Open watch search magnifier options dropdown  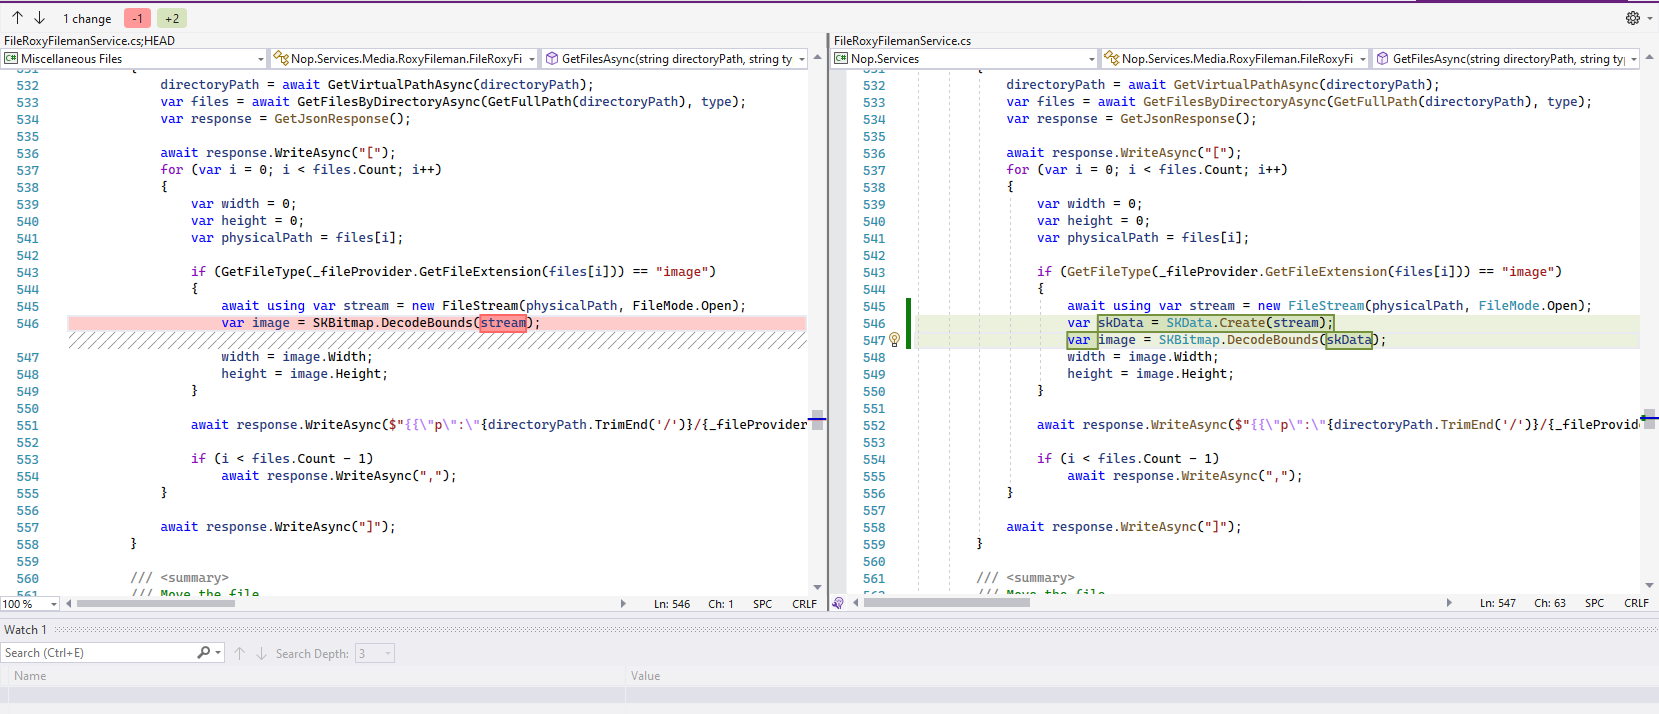pyautogui.click(x=209, y=653)
